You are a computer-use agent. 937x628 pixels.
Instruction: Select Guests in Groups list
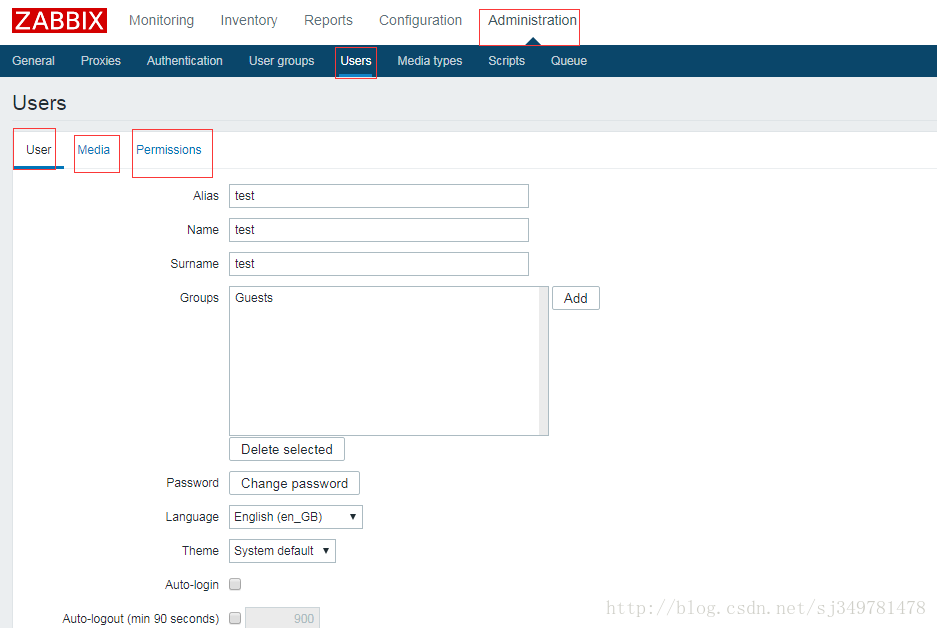[254, 298]
